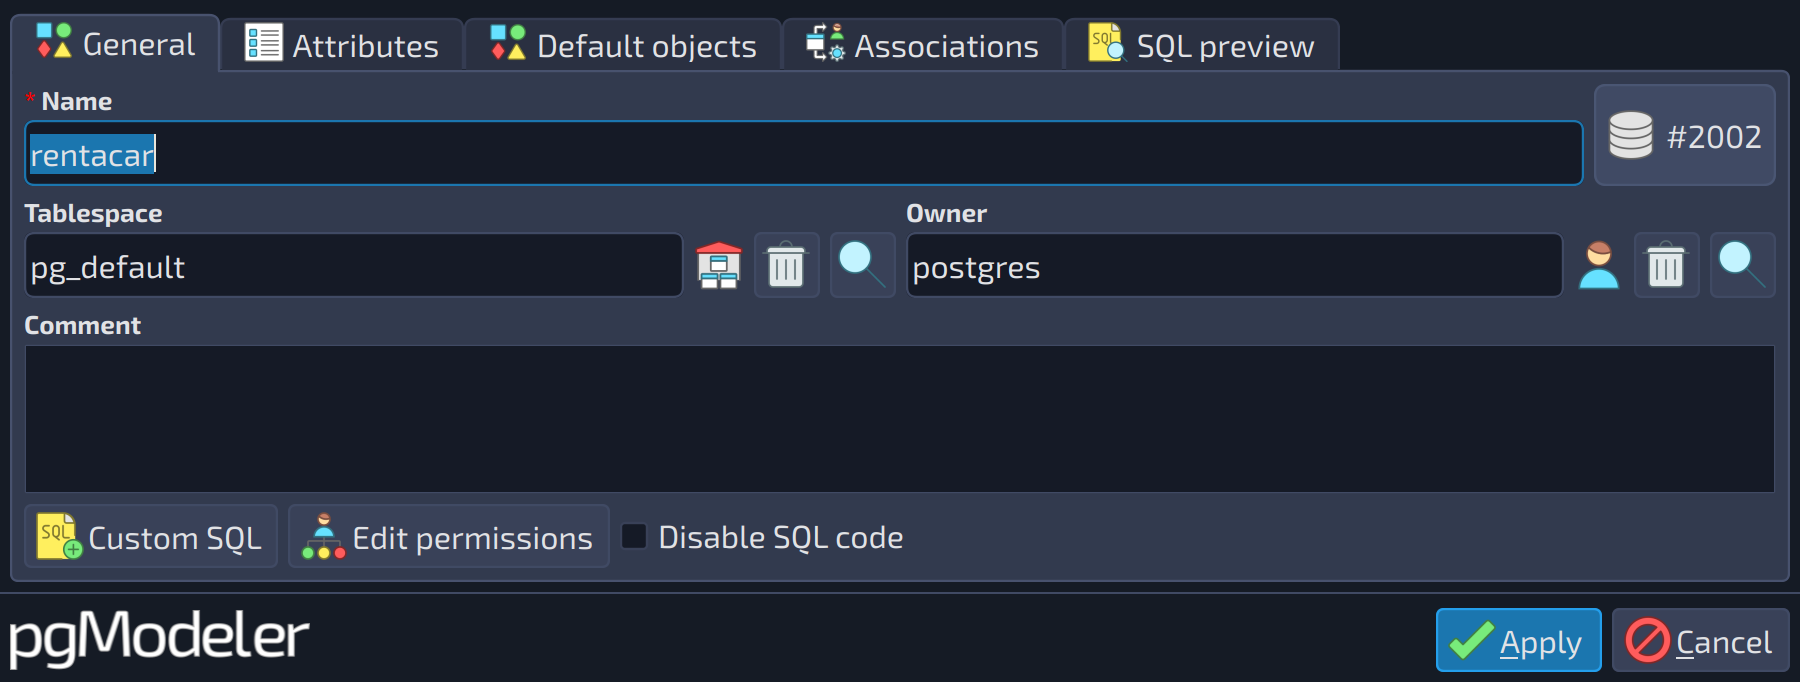Click the tablespace object icon
Viewport: 1800px width, 682px height.
tap(719, 266)
